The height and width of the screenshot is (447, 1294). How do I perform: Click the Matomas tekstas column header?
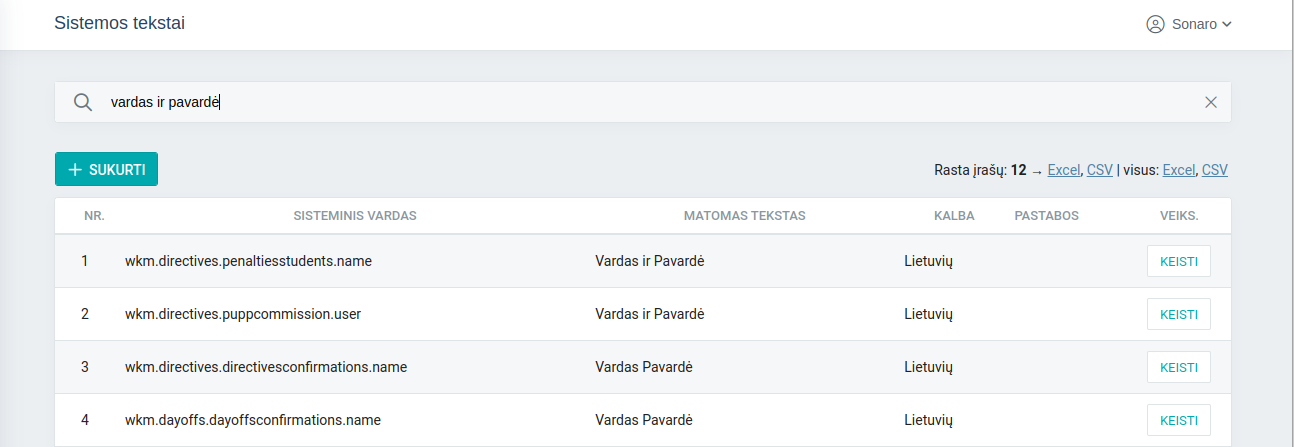(744, 216)
